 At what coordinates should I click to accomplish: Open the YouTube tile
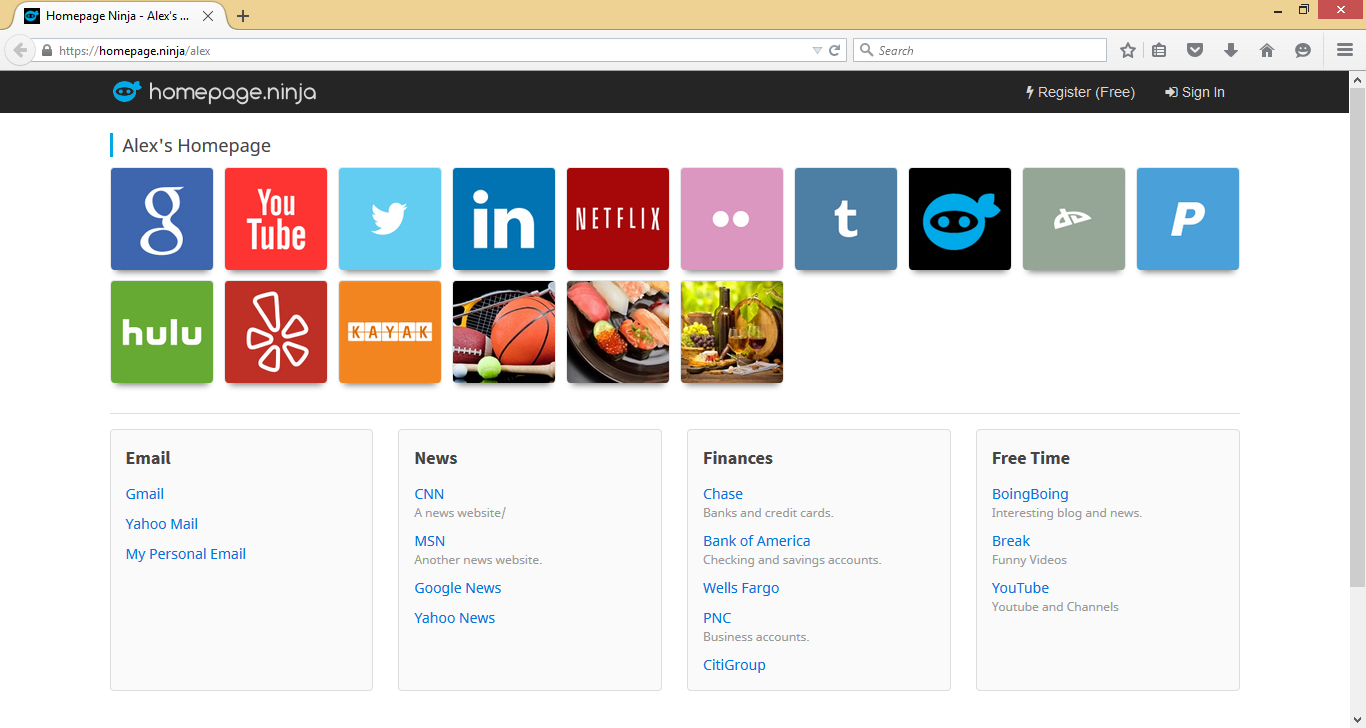coord(276,219)
